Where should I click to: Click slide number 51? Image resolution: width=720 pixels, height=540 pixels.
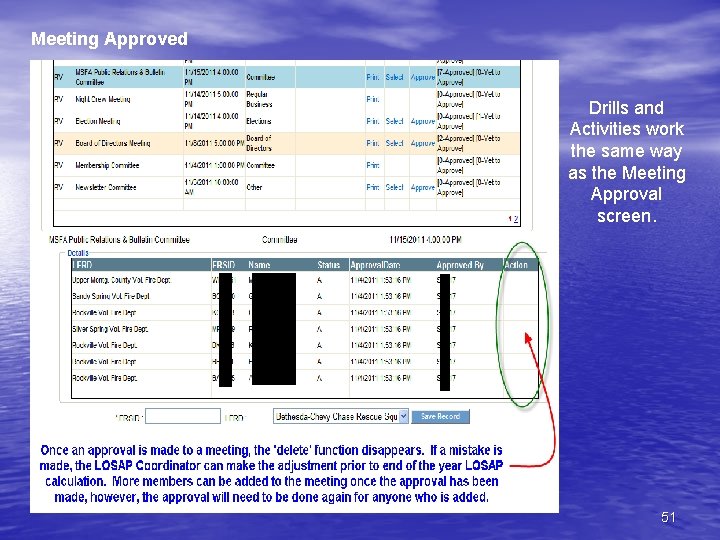pos(668,518)
